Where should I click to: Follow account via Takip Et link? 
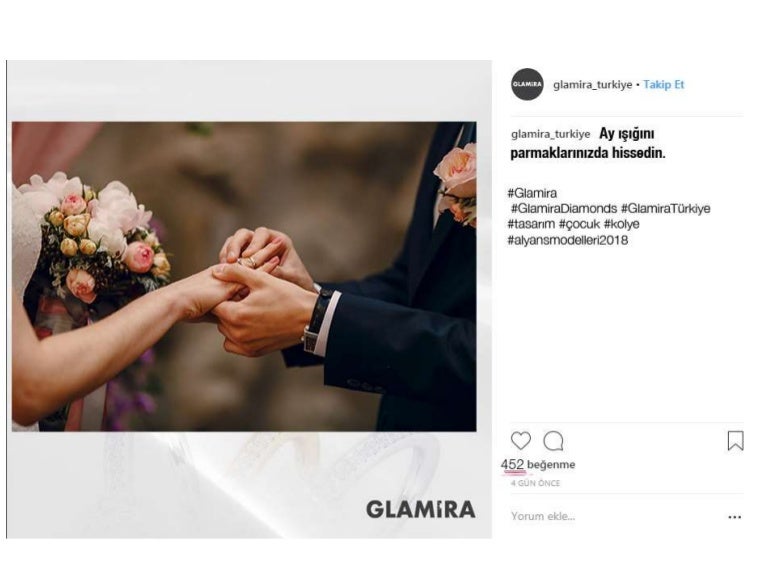664,84
